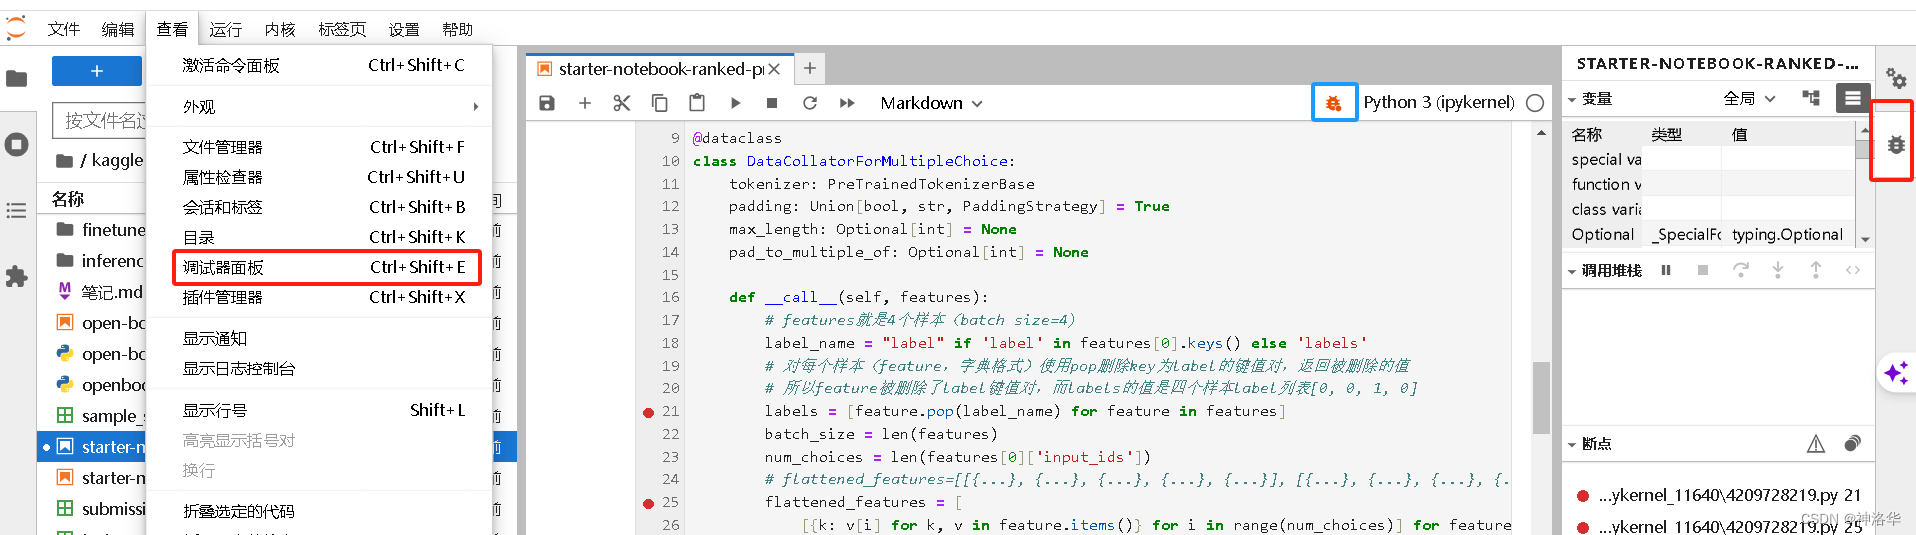Copy the selected cell in notebook toolbar

click(660, 103)
